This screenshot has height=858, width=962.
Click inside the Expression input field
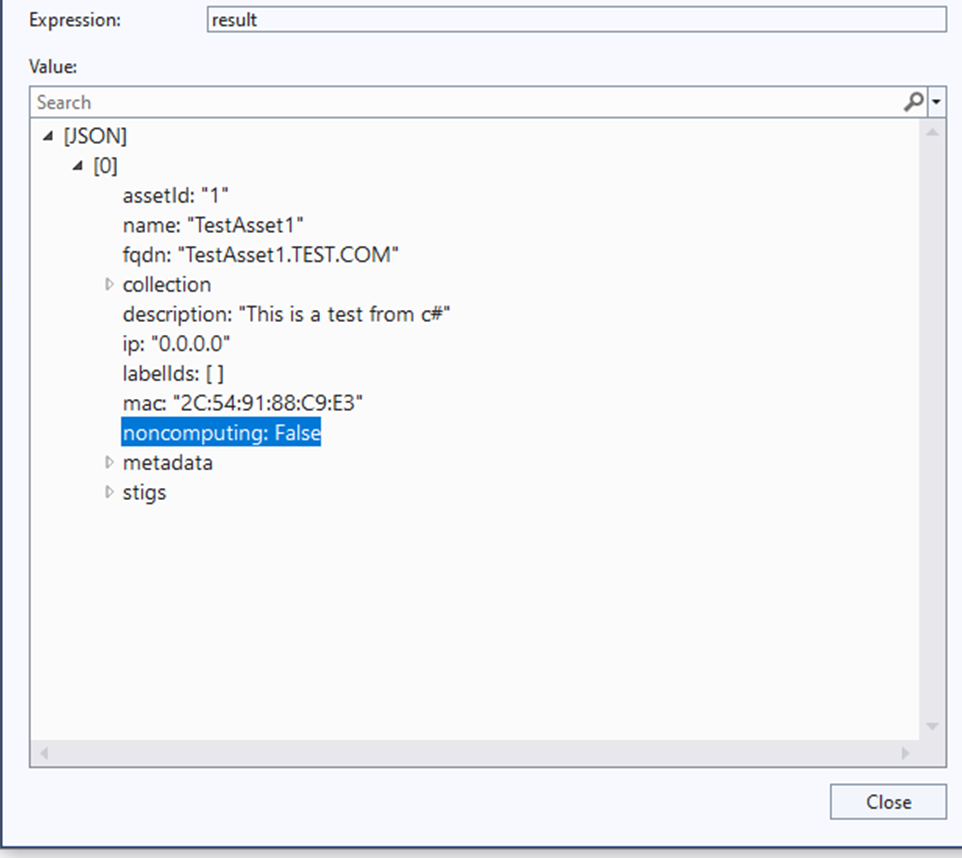tap(575, 19)
